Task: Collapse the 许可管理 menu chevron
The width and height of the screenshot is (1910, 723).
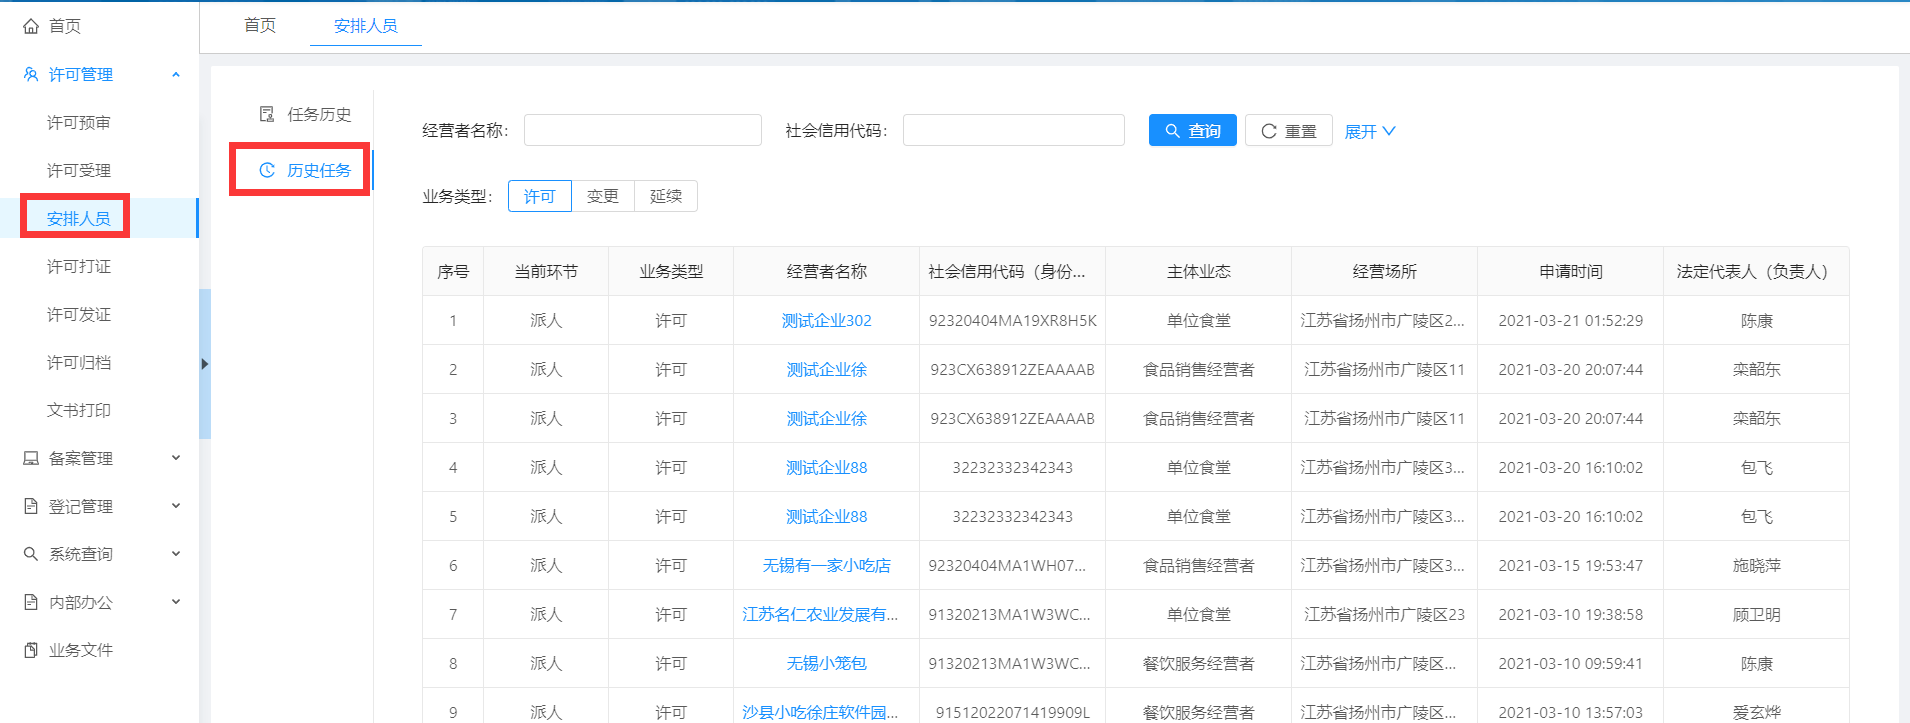Action: tap(176, 74)
